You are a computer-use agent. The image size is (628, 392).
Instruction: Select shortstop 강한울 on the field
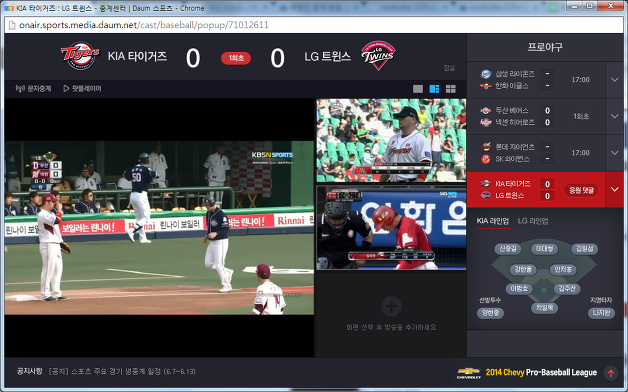(x=523, y=269)
